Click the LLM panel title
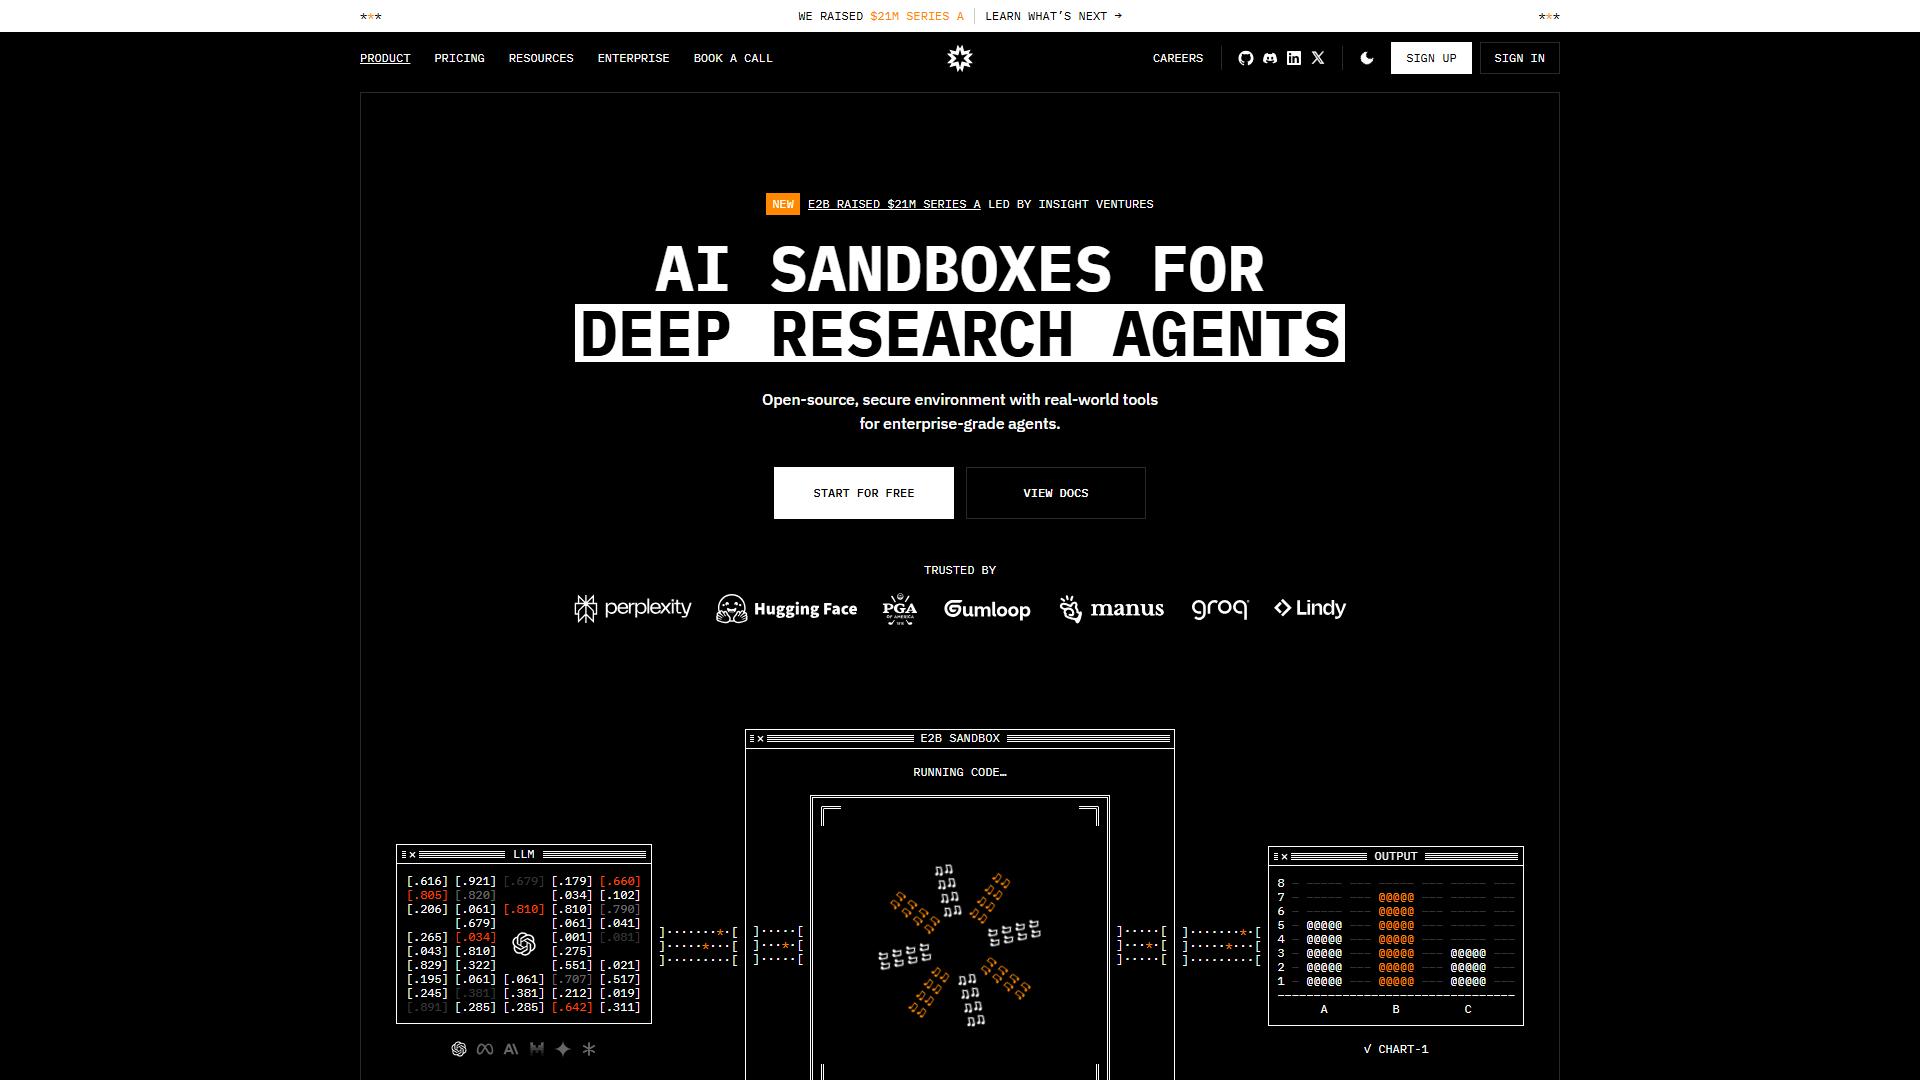Viewport: 1920px width, 1080px height. (x=524, y=854)
